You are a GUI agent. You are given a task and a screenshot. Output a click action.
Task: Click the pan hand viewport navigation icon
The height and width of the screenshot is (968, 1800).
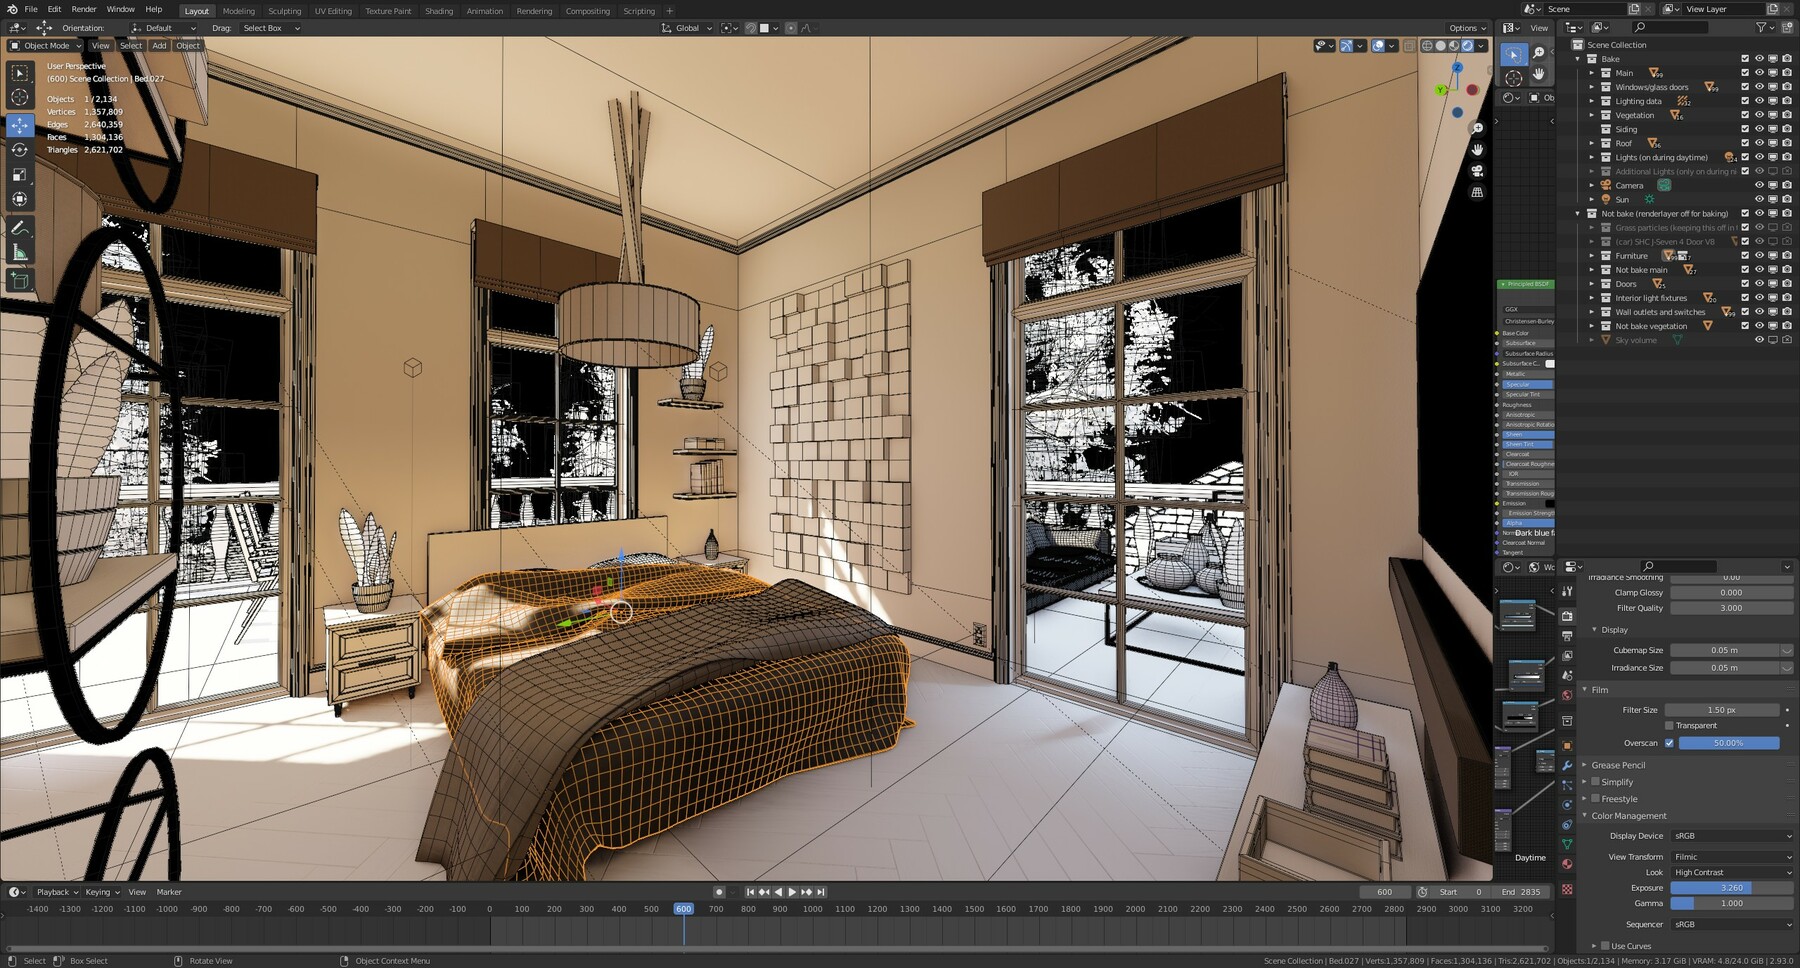1477,149
